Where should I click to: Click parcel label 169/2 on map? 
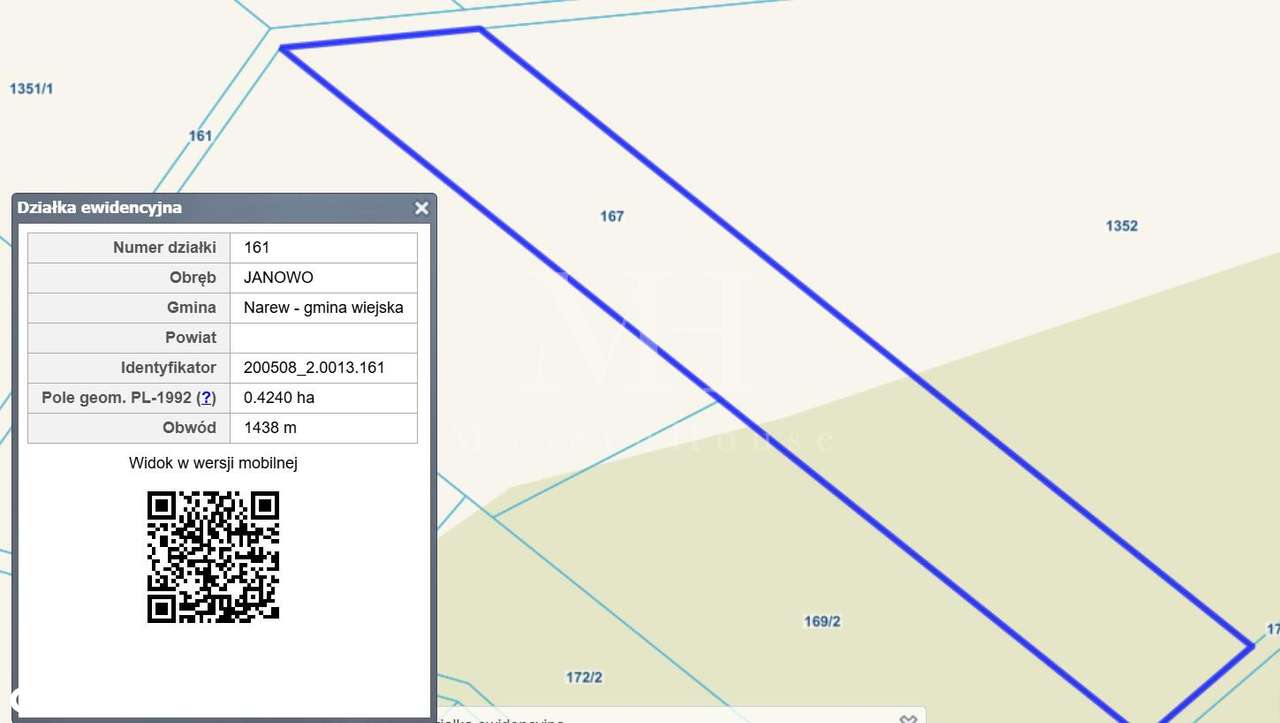[x=822, y=621]
